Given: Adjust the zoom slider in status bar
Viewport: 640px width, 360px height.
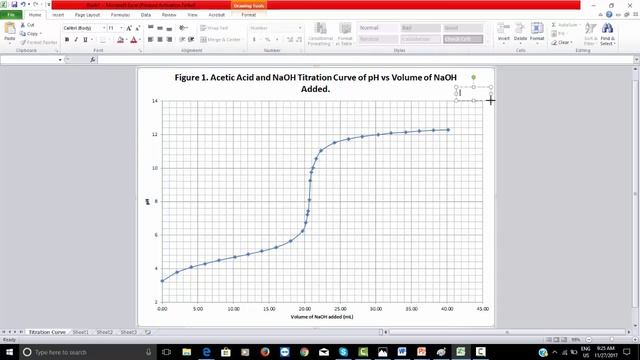Looking at the screenshot, I should (612, 340).
